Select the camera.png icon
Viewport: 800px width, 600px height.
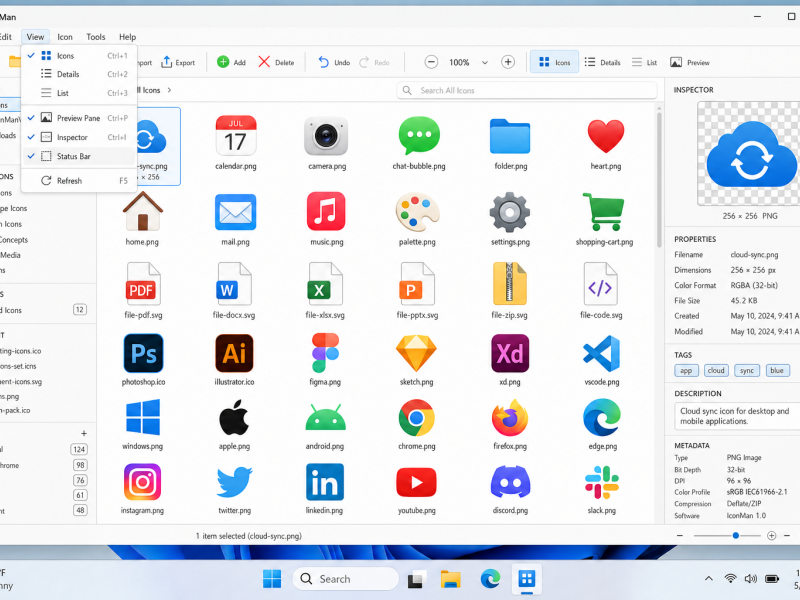tap(327, 143)
